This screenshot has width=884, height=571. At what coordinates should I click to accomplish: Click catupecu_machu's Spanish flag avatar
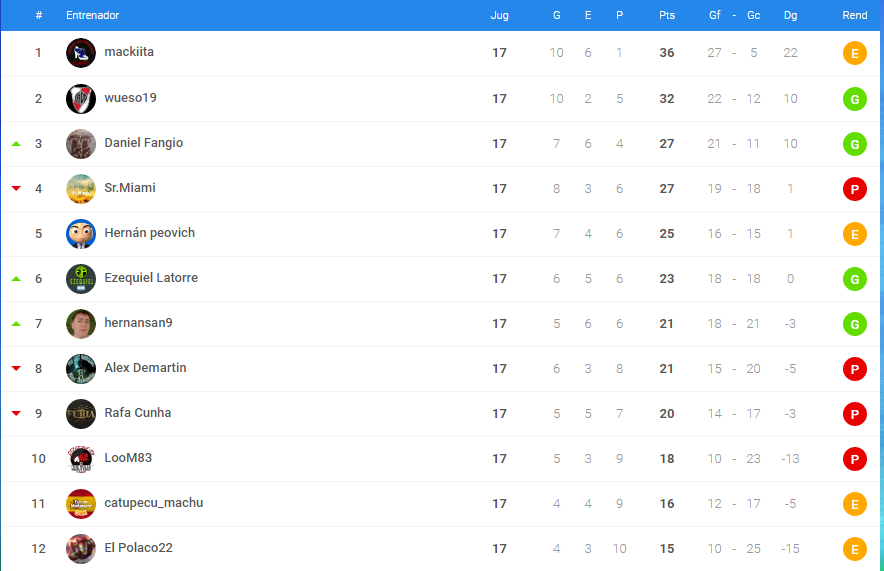[81, 504]
